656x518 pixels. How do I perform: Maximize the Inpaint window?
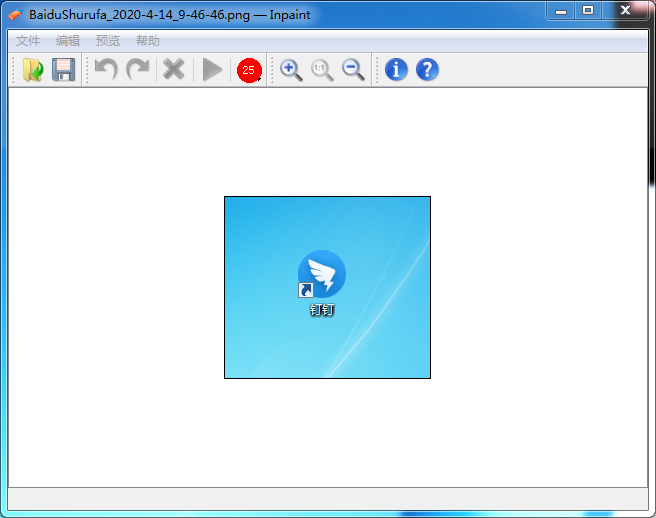pos(588,10)
